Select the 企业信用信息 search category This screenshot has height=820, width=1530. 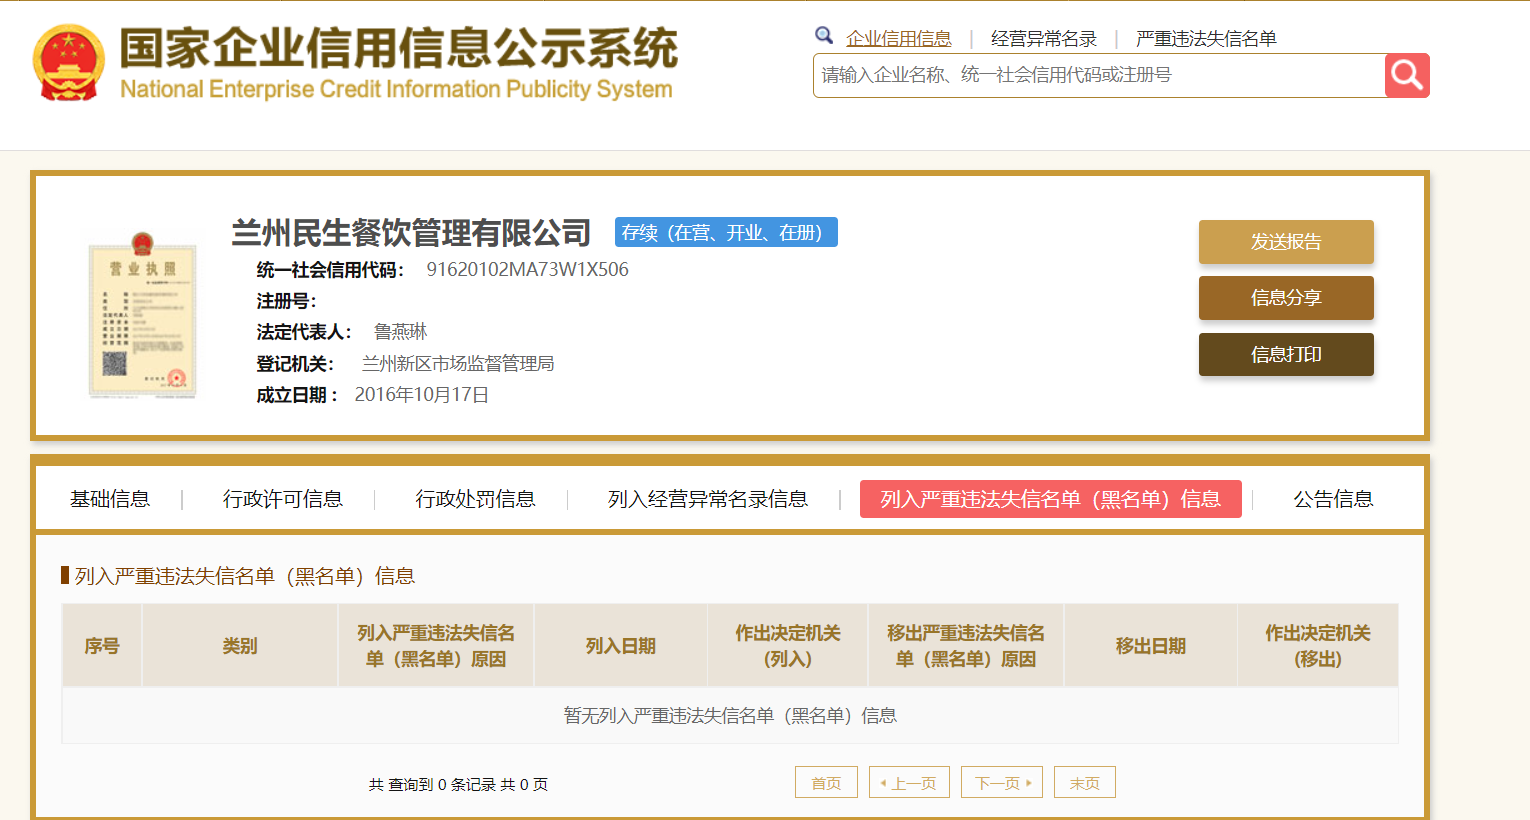click(x=899, y=39)
